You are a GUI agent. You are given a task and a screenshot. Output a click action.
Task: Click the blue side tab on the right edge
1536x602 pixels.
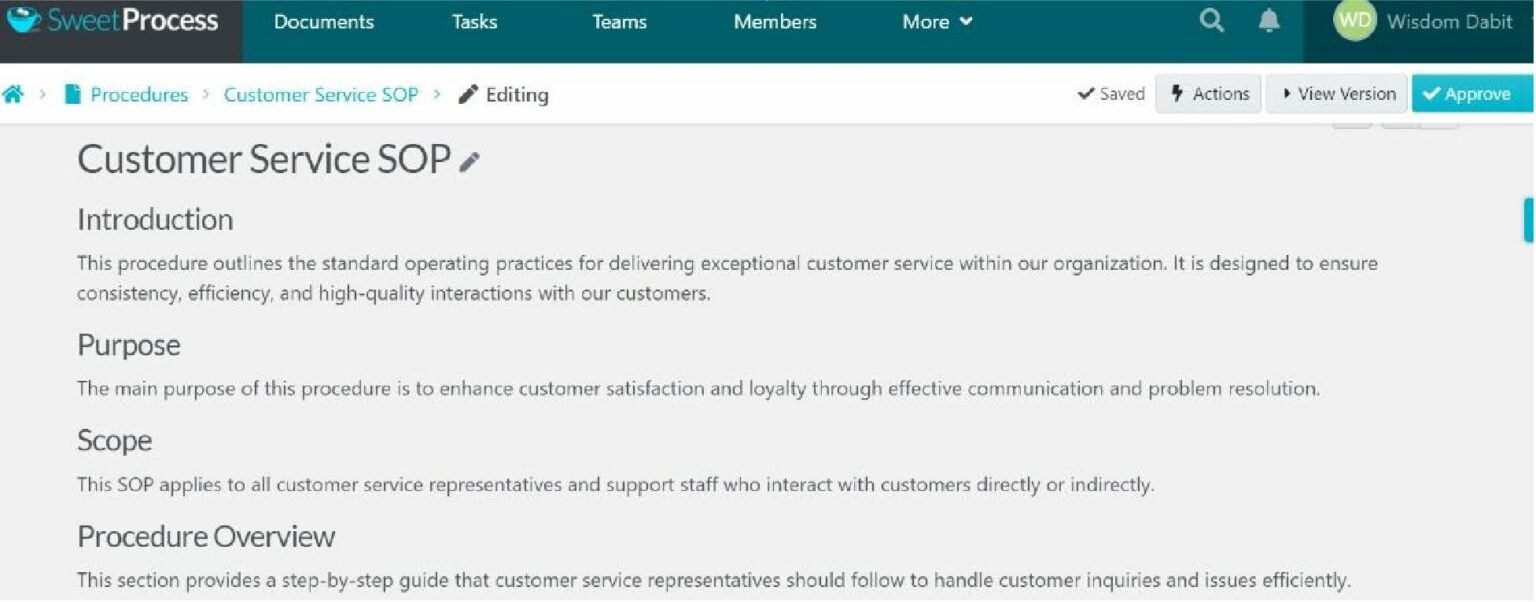[x=1529, y=220]
